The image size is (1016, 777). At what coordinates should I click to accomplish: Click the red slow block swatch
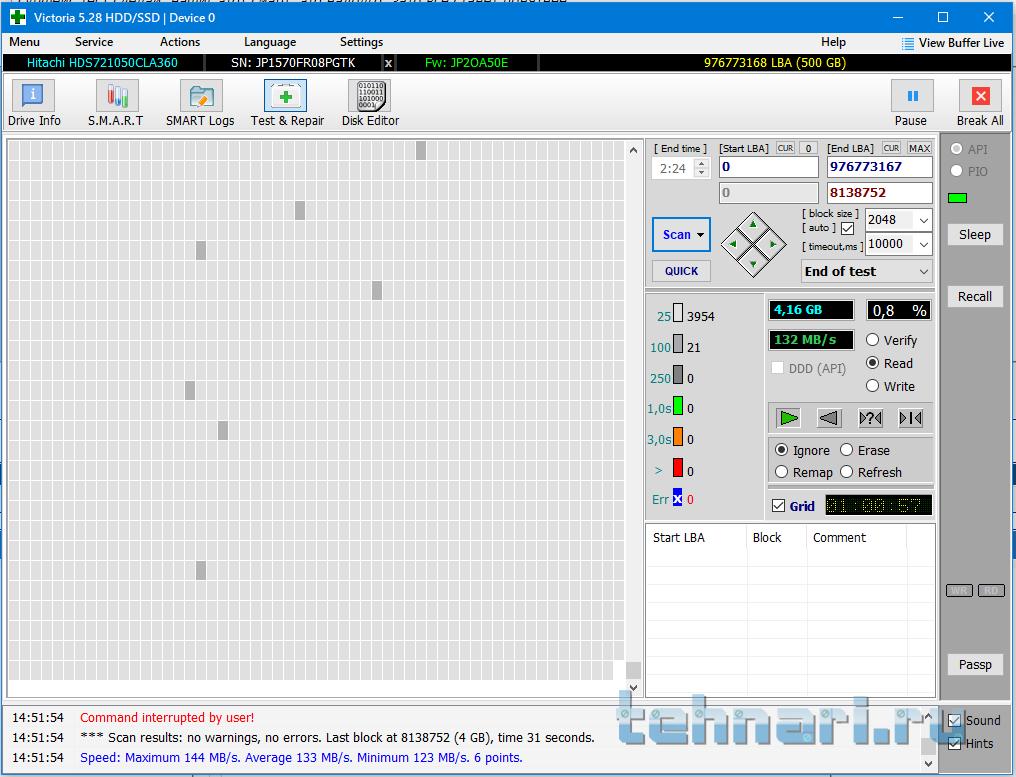[678, 467]
